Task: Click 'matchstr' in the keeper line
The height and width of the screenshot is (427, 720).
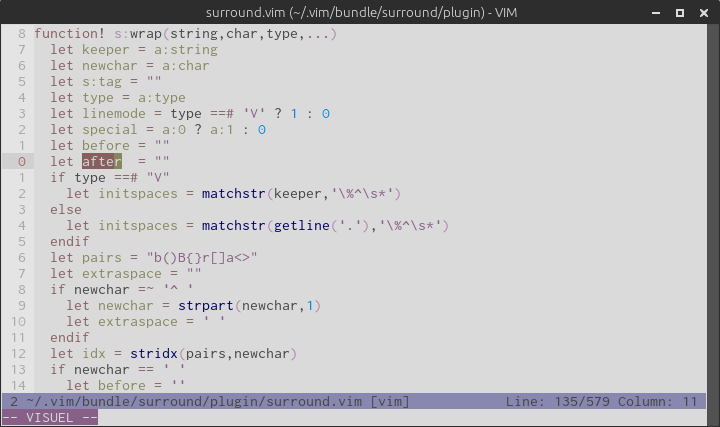Action: [x=234, y=194]
